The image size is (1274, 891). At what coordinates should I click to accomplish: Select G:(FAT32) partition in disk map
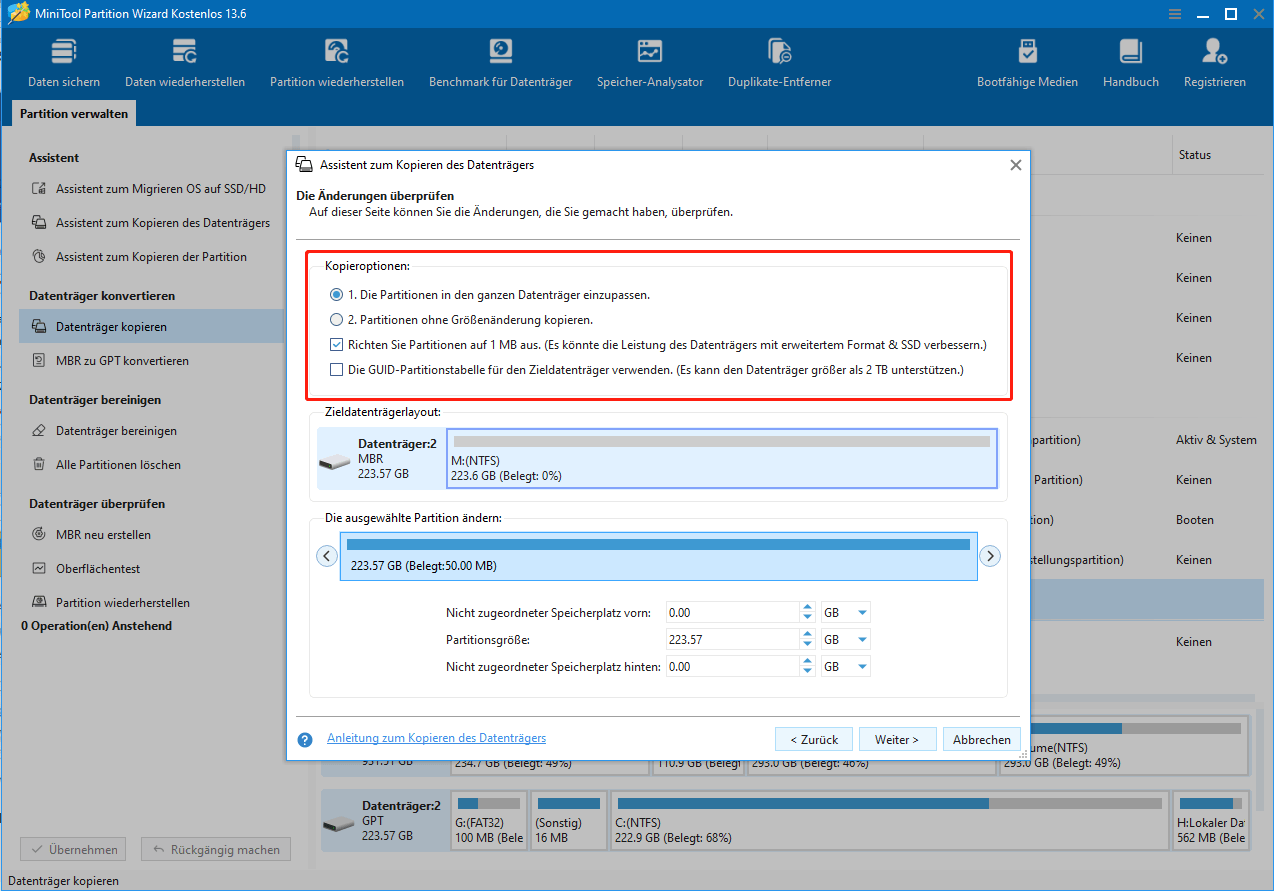pos(487,822)
